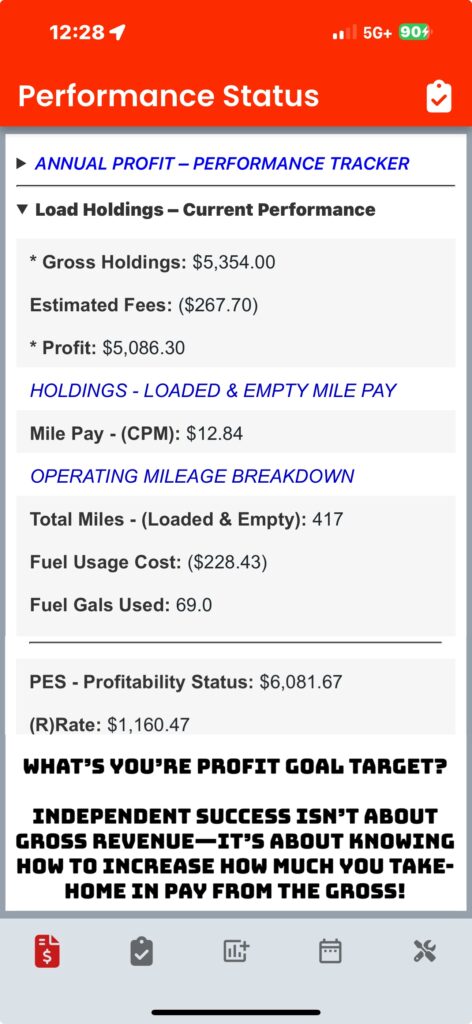472x1024 pixels.
Task: Tap the Estimated Fees row
Action: [236, 305]
